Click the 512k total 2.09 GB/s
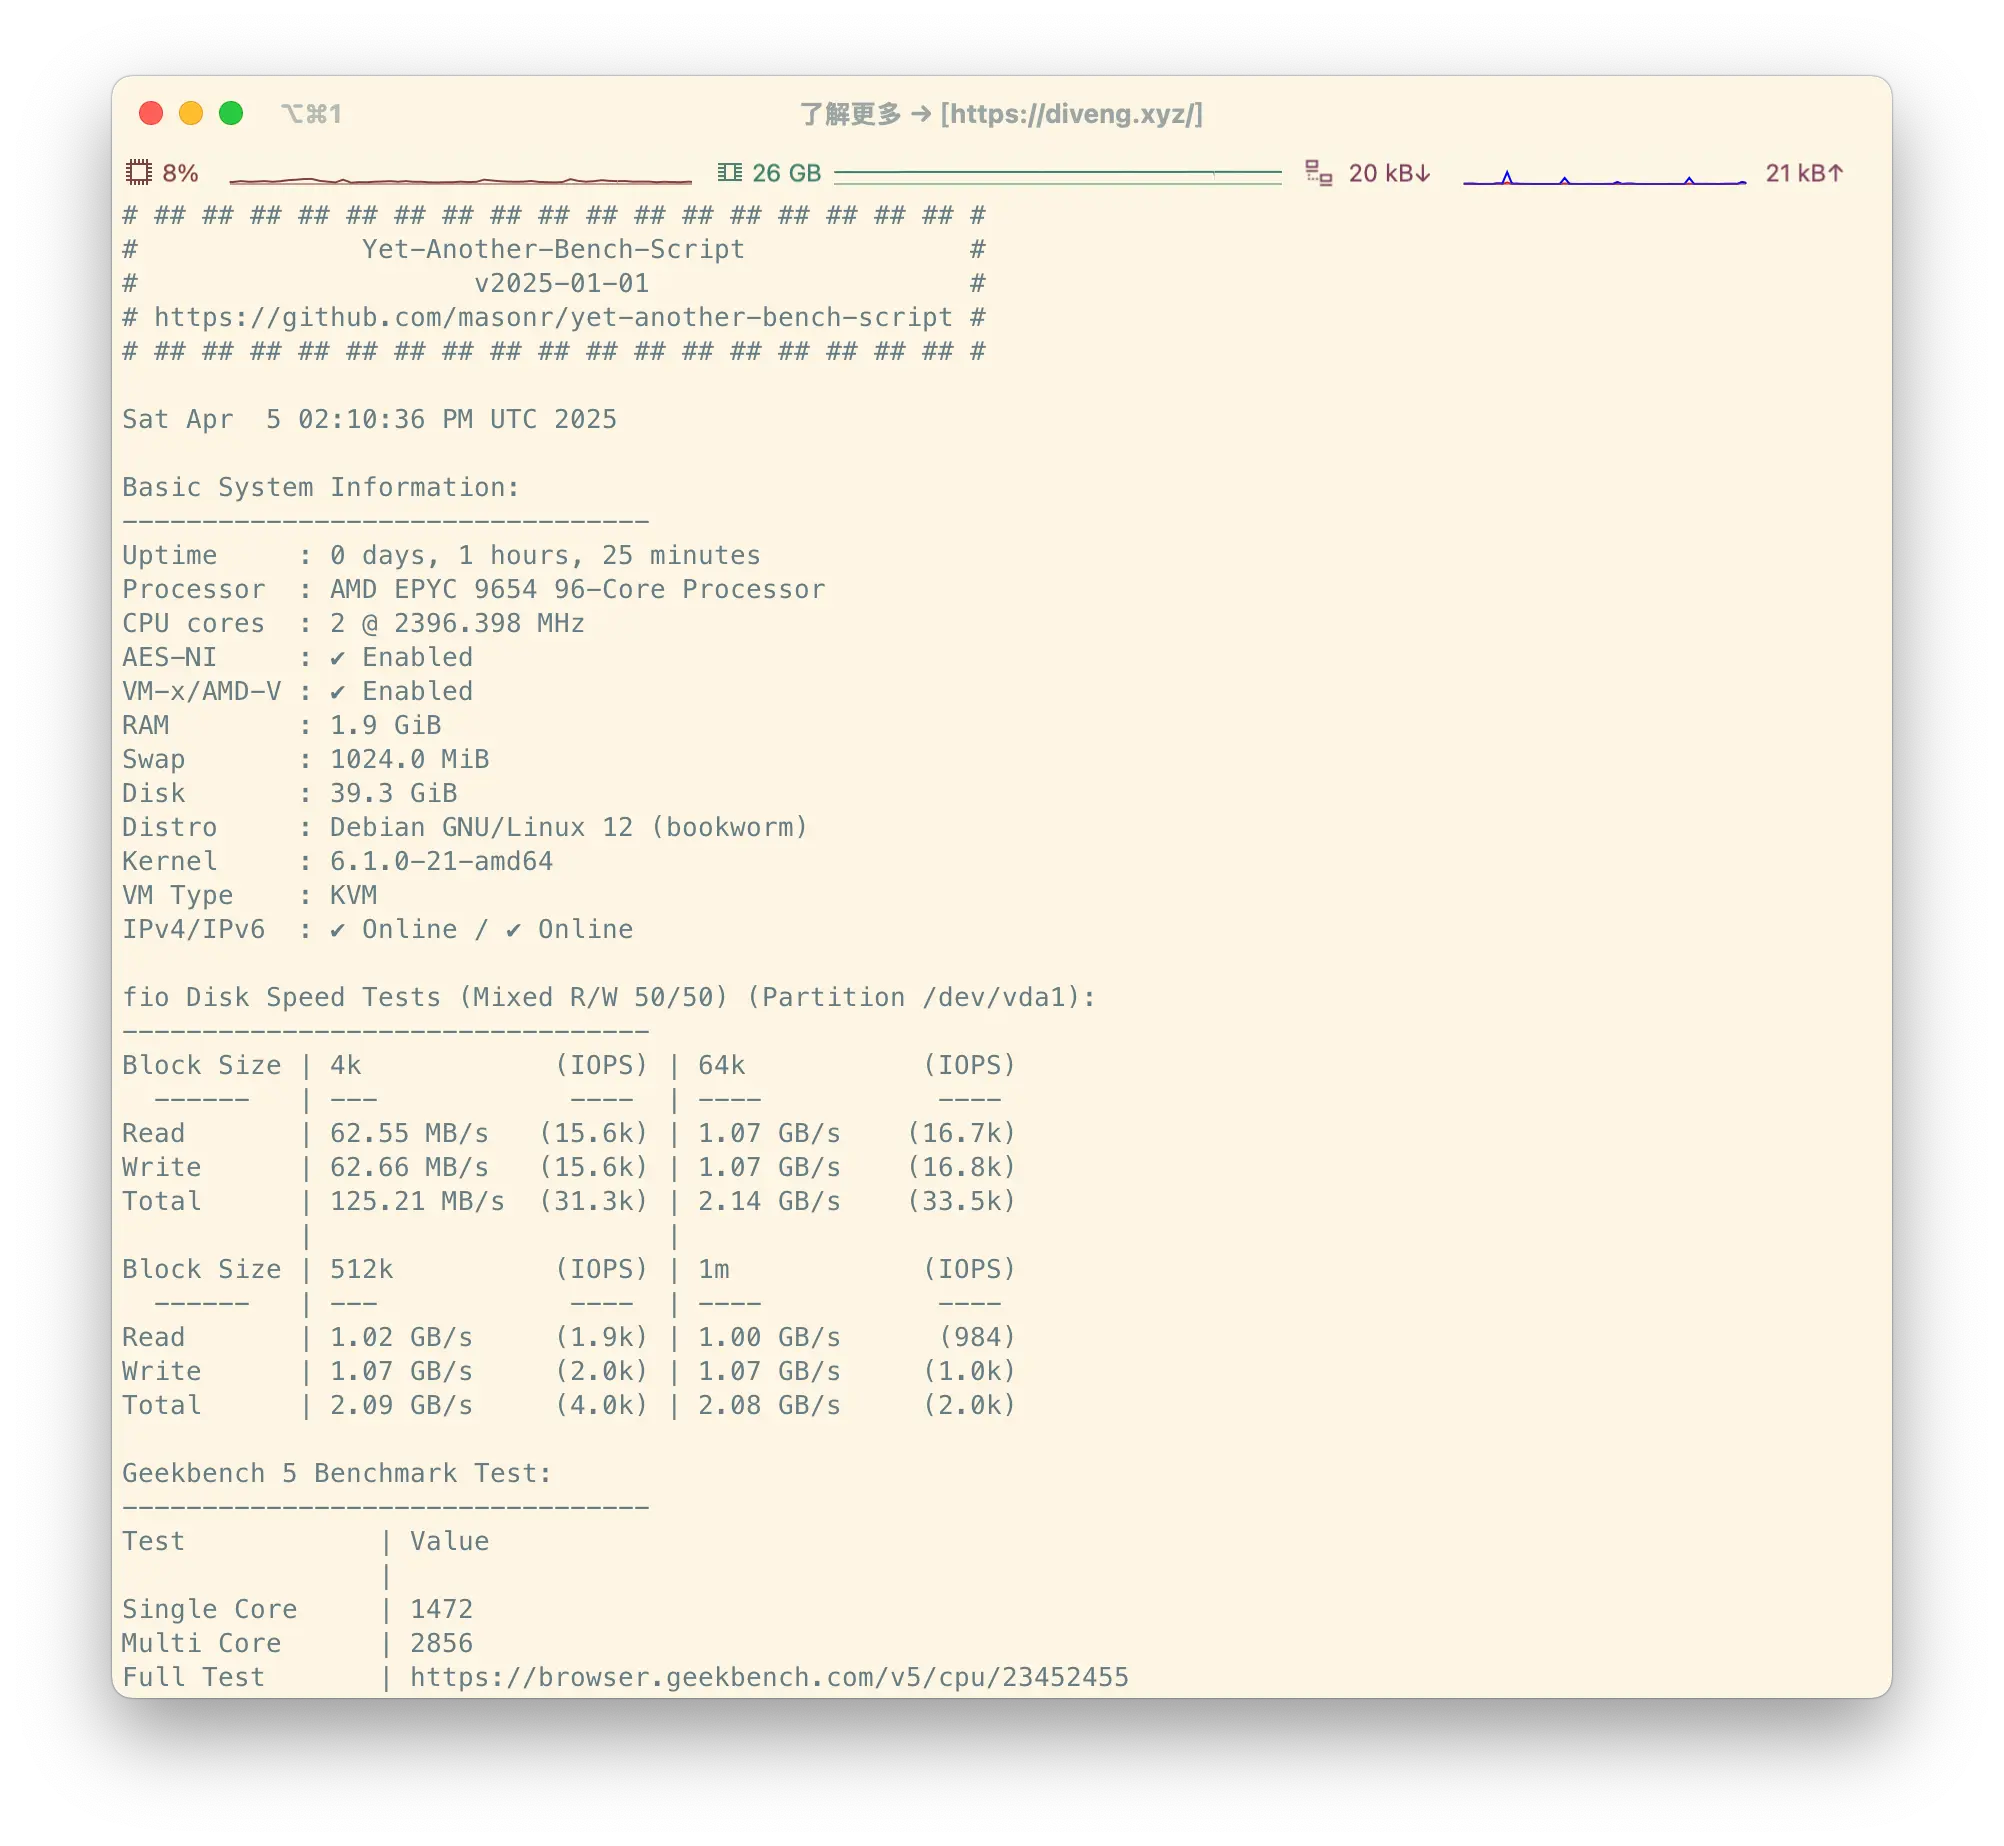 pos(401,1405)
